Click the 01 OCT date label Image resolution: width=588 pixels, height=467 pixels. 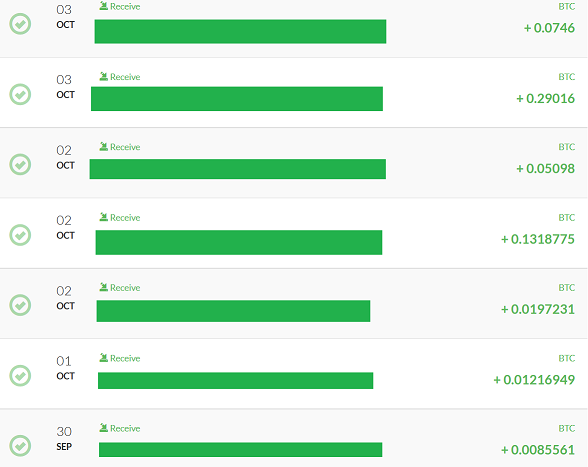tap(65, 368)
